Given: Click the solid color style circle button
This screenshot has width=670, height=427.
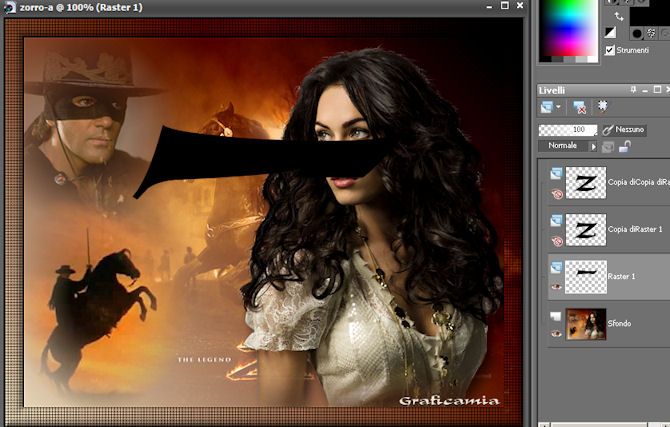Looking at the screenshot, I should [636, 33].
